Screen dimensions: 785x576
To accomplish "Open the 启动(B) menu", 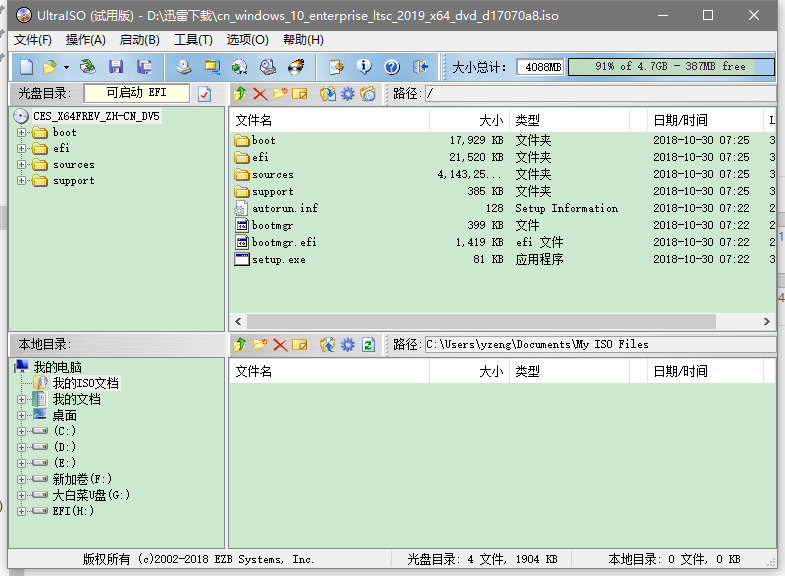I will point(140,40).
